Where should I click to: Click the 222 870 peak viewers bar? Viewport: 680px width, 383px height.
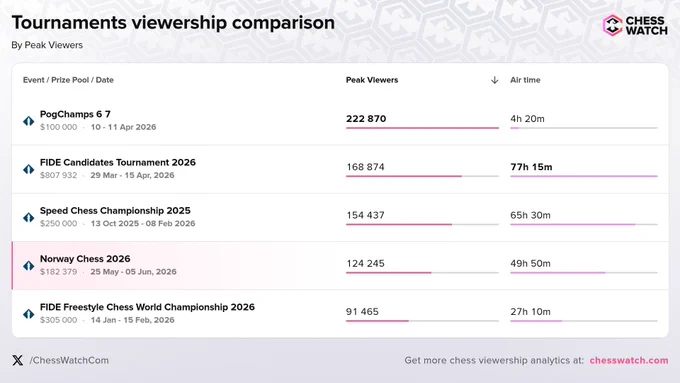coord(422,128)
